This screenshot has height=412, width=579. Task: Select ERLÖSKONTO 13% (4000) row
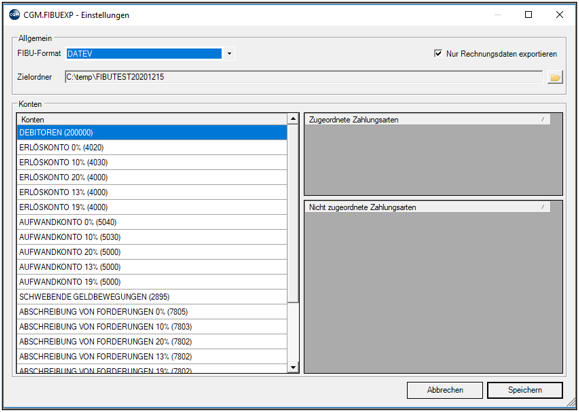click(152, 192)
